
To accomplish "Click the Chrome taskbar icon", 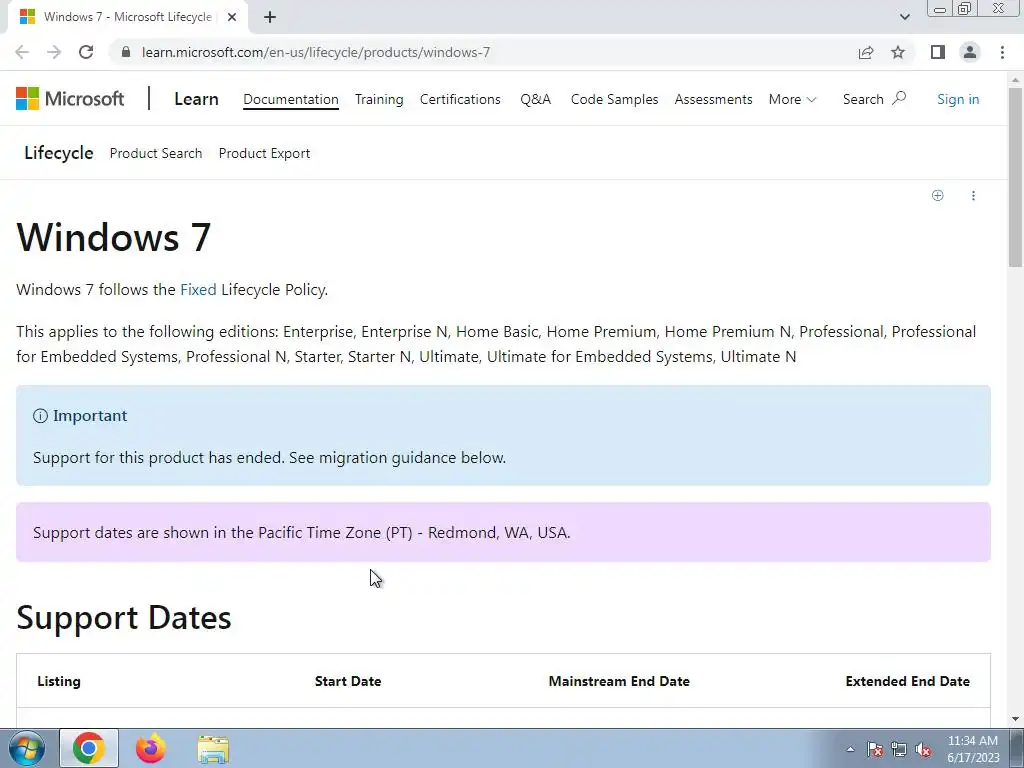I will coord(89,748).
